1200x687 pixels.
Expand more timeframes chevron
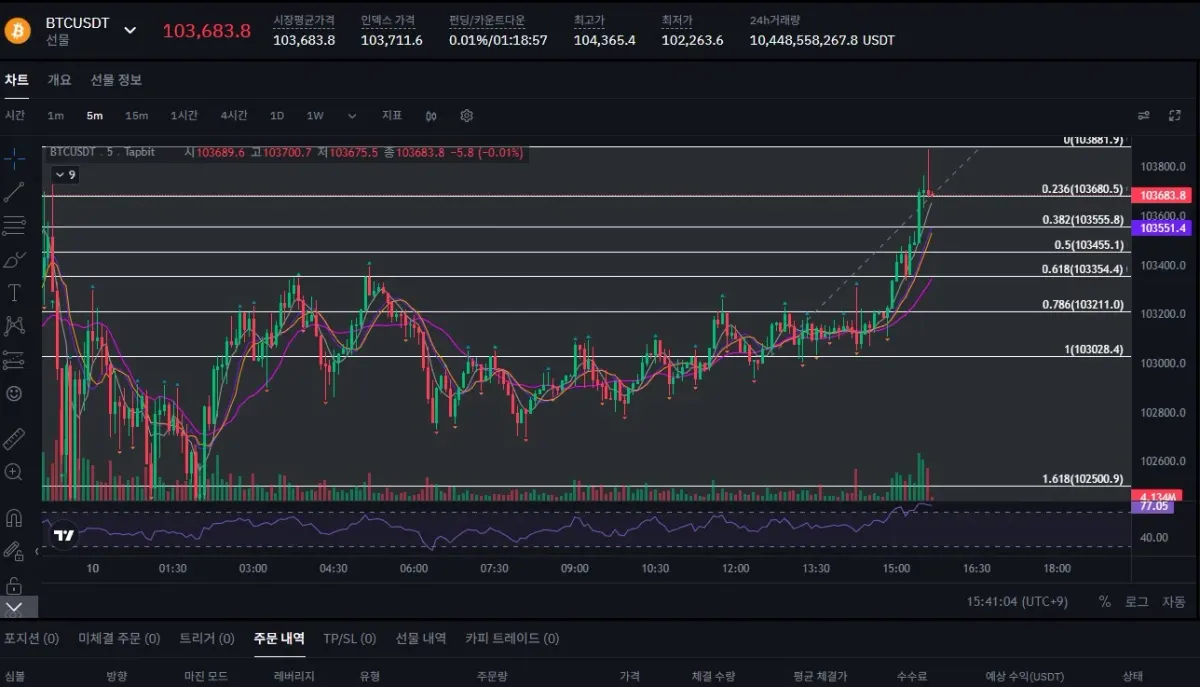tap(352, 116)
